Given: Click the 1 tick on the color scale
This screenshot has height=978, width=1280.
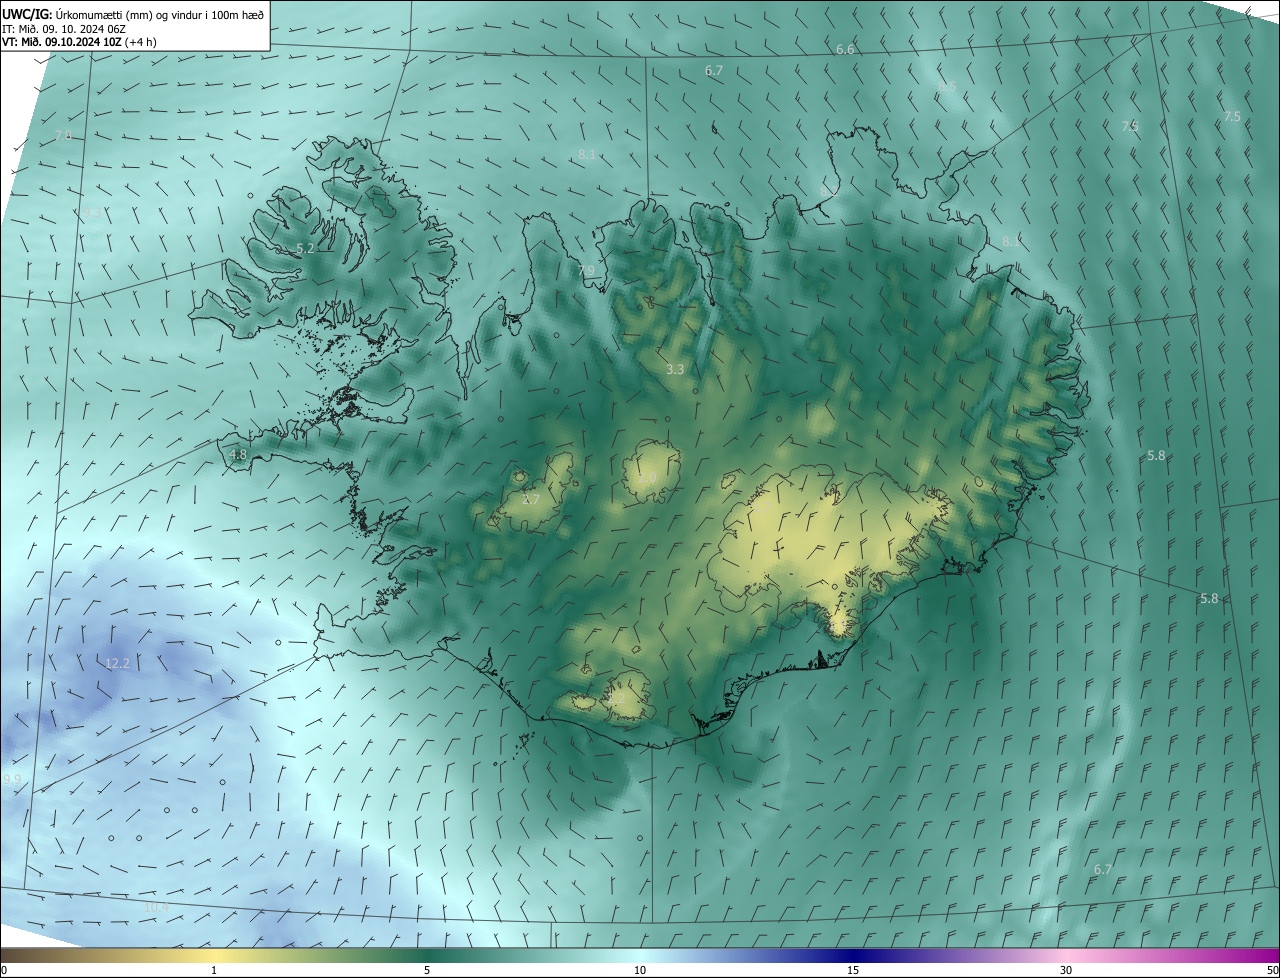Looking at the screenshot, I should [x=214, y=970].
